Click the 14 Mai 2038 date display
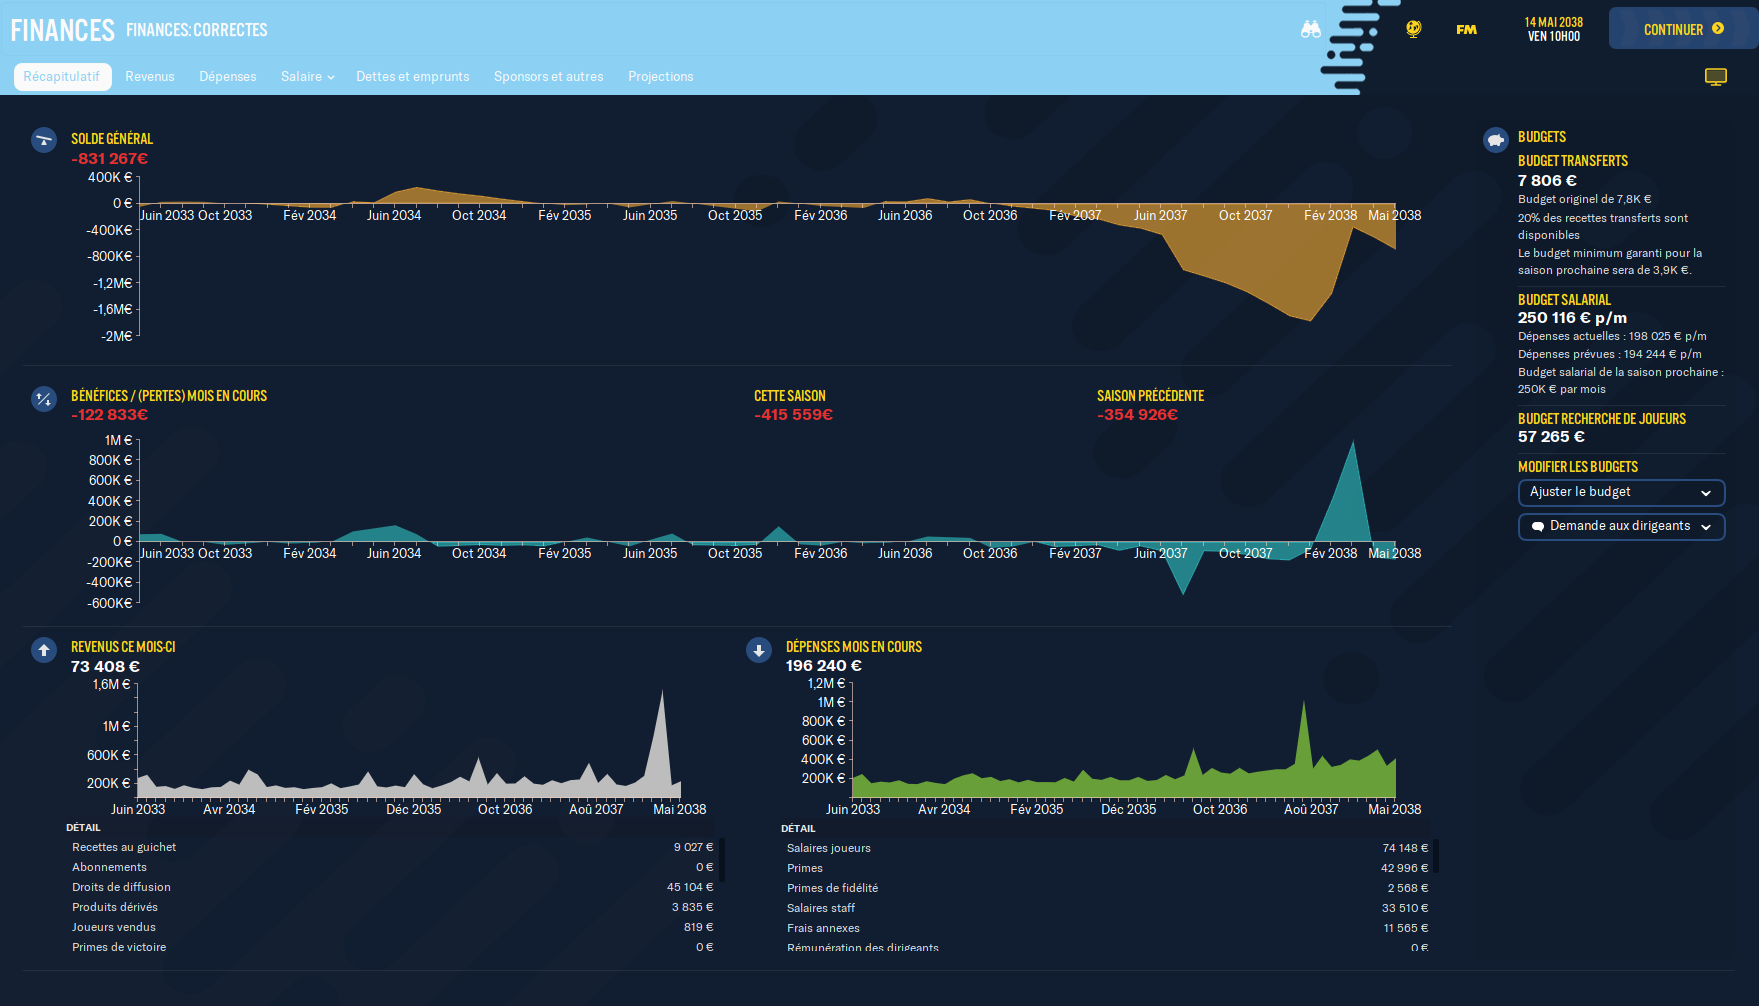 (1553, 29)
